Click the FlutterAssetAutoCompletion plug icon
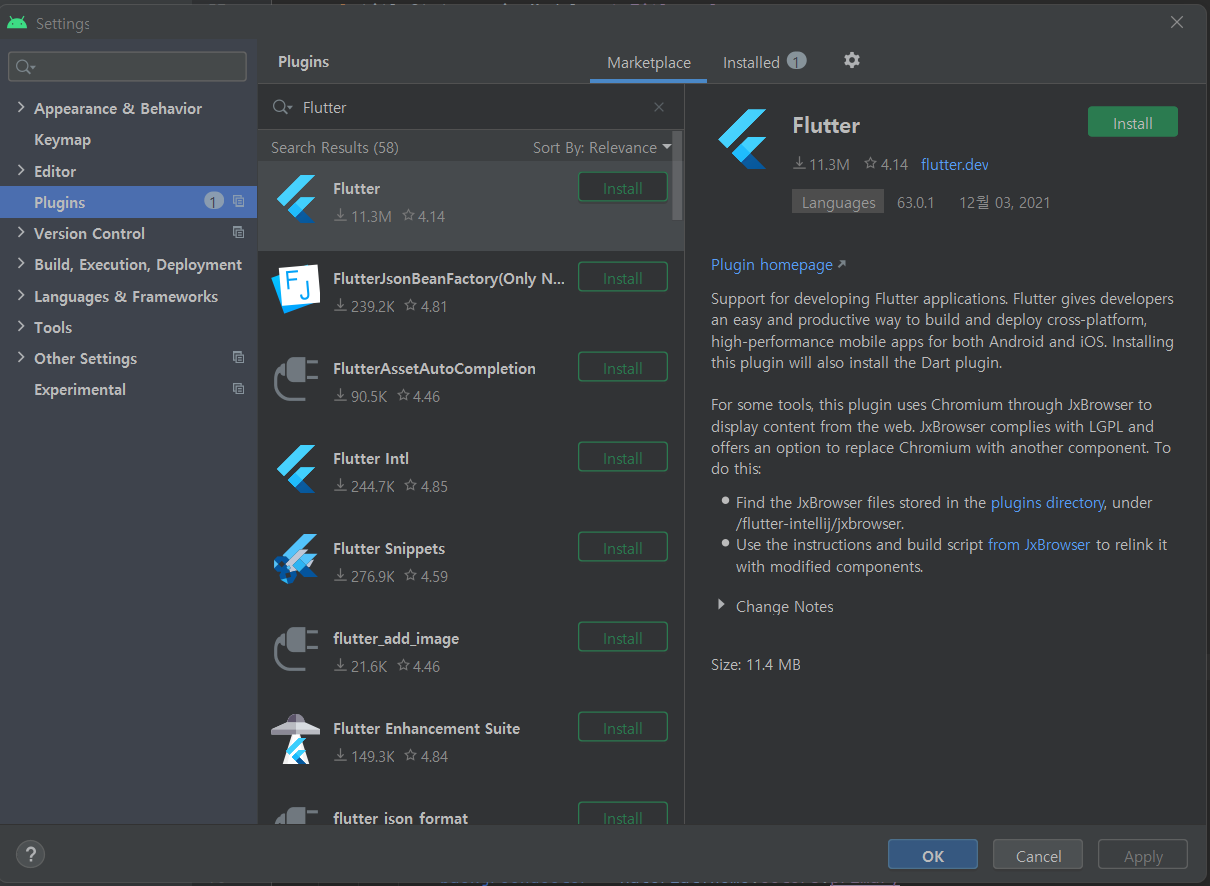 pos(296,379)
